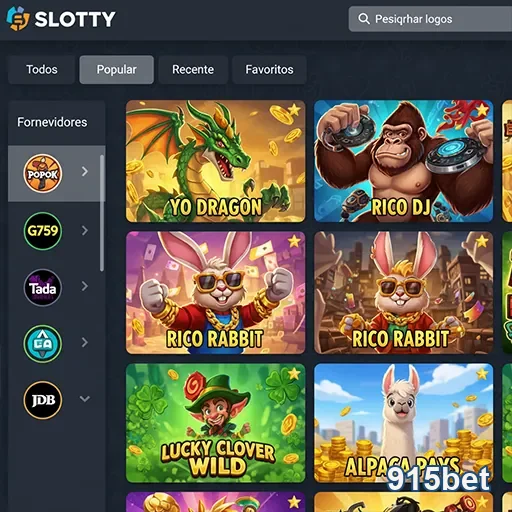The width and height of the screenshot is (512, 512).
Task: Favorite Yo Dragon with its star
Action: click(294, 109)
